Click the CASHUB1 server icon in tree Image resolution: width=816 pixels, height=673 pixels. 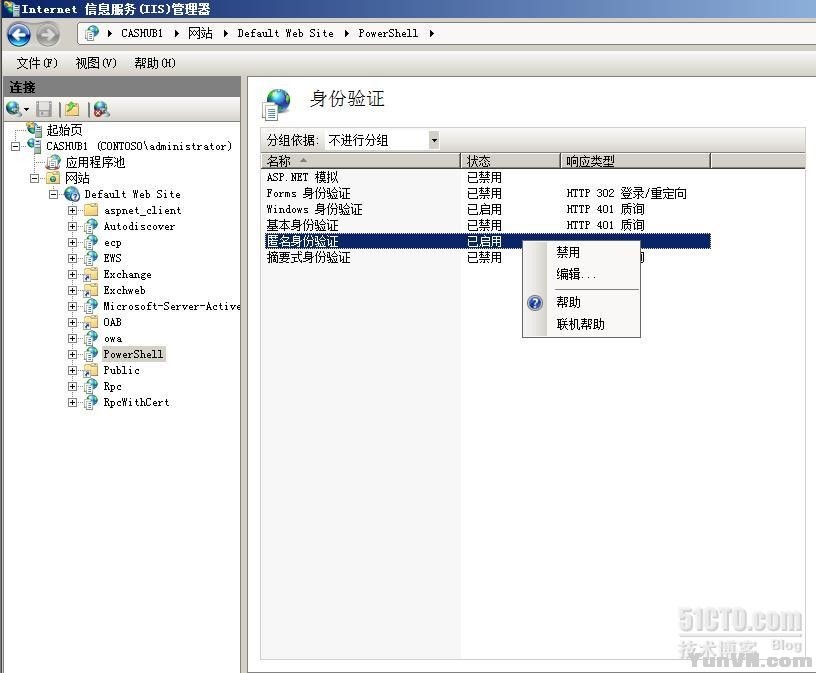[x=34, y=145]
